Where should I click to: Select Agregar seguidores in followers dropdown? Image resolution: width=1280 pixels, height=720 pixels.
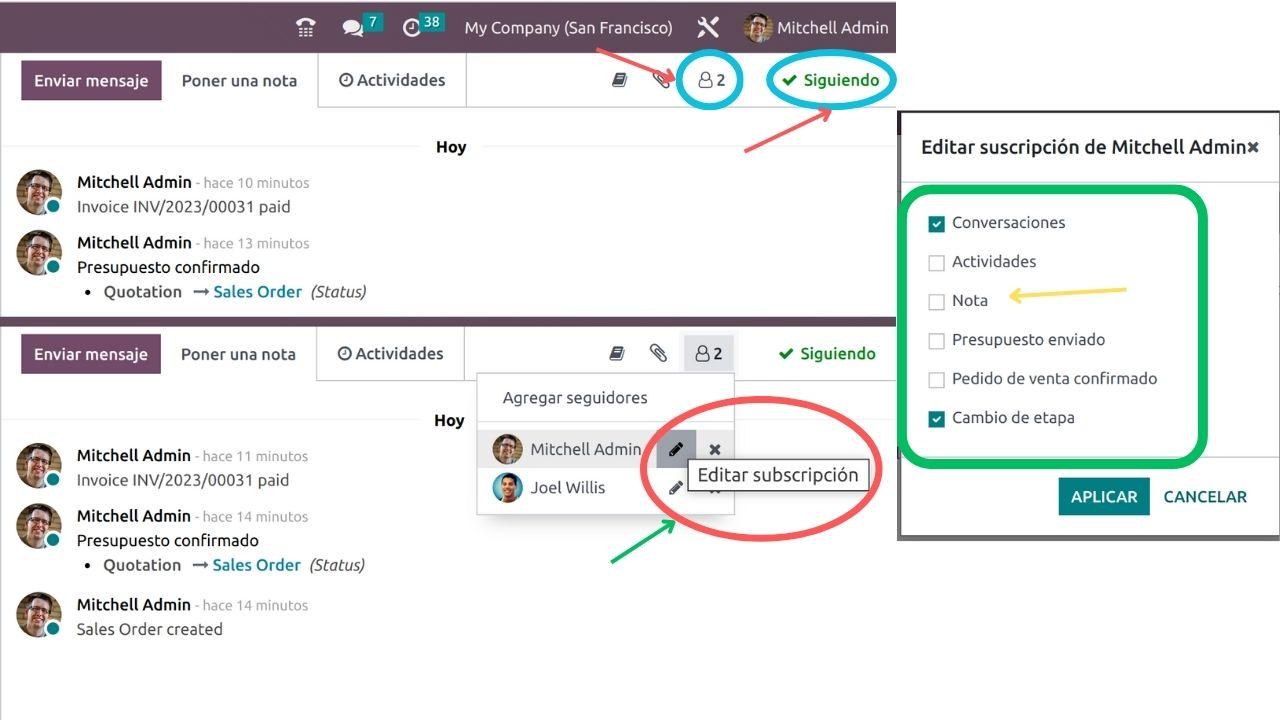point(575,398)
